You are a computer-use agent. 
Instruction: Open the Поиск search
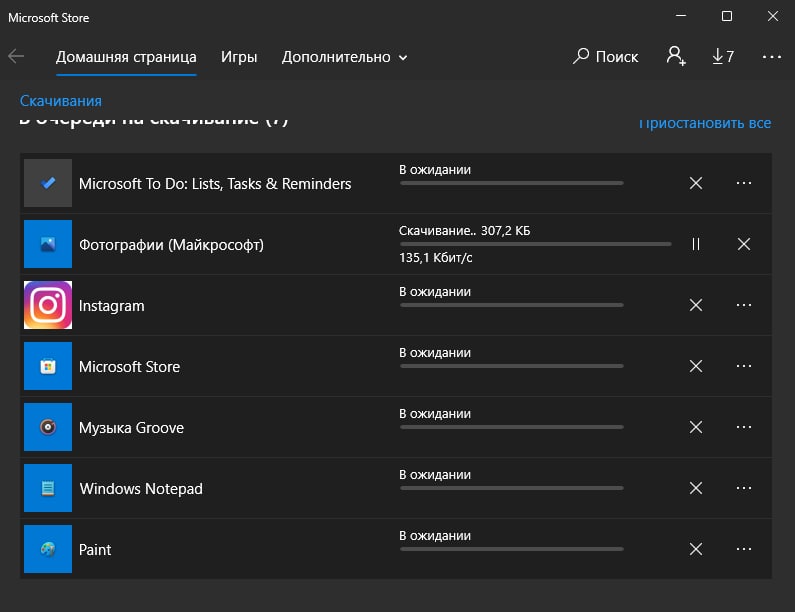tap(605, 56)
